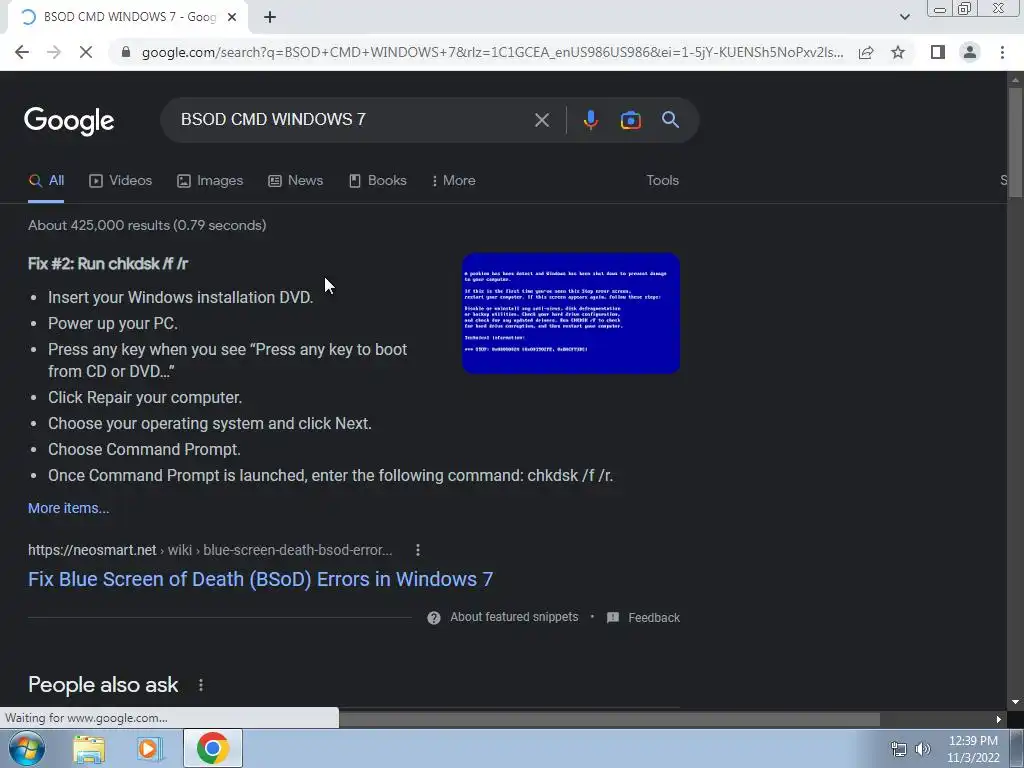This screenshot has width=1024, height=768.
Task: Click the vertical scrollbar thumb
Action: click(x=1015, y=140)
